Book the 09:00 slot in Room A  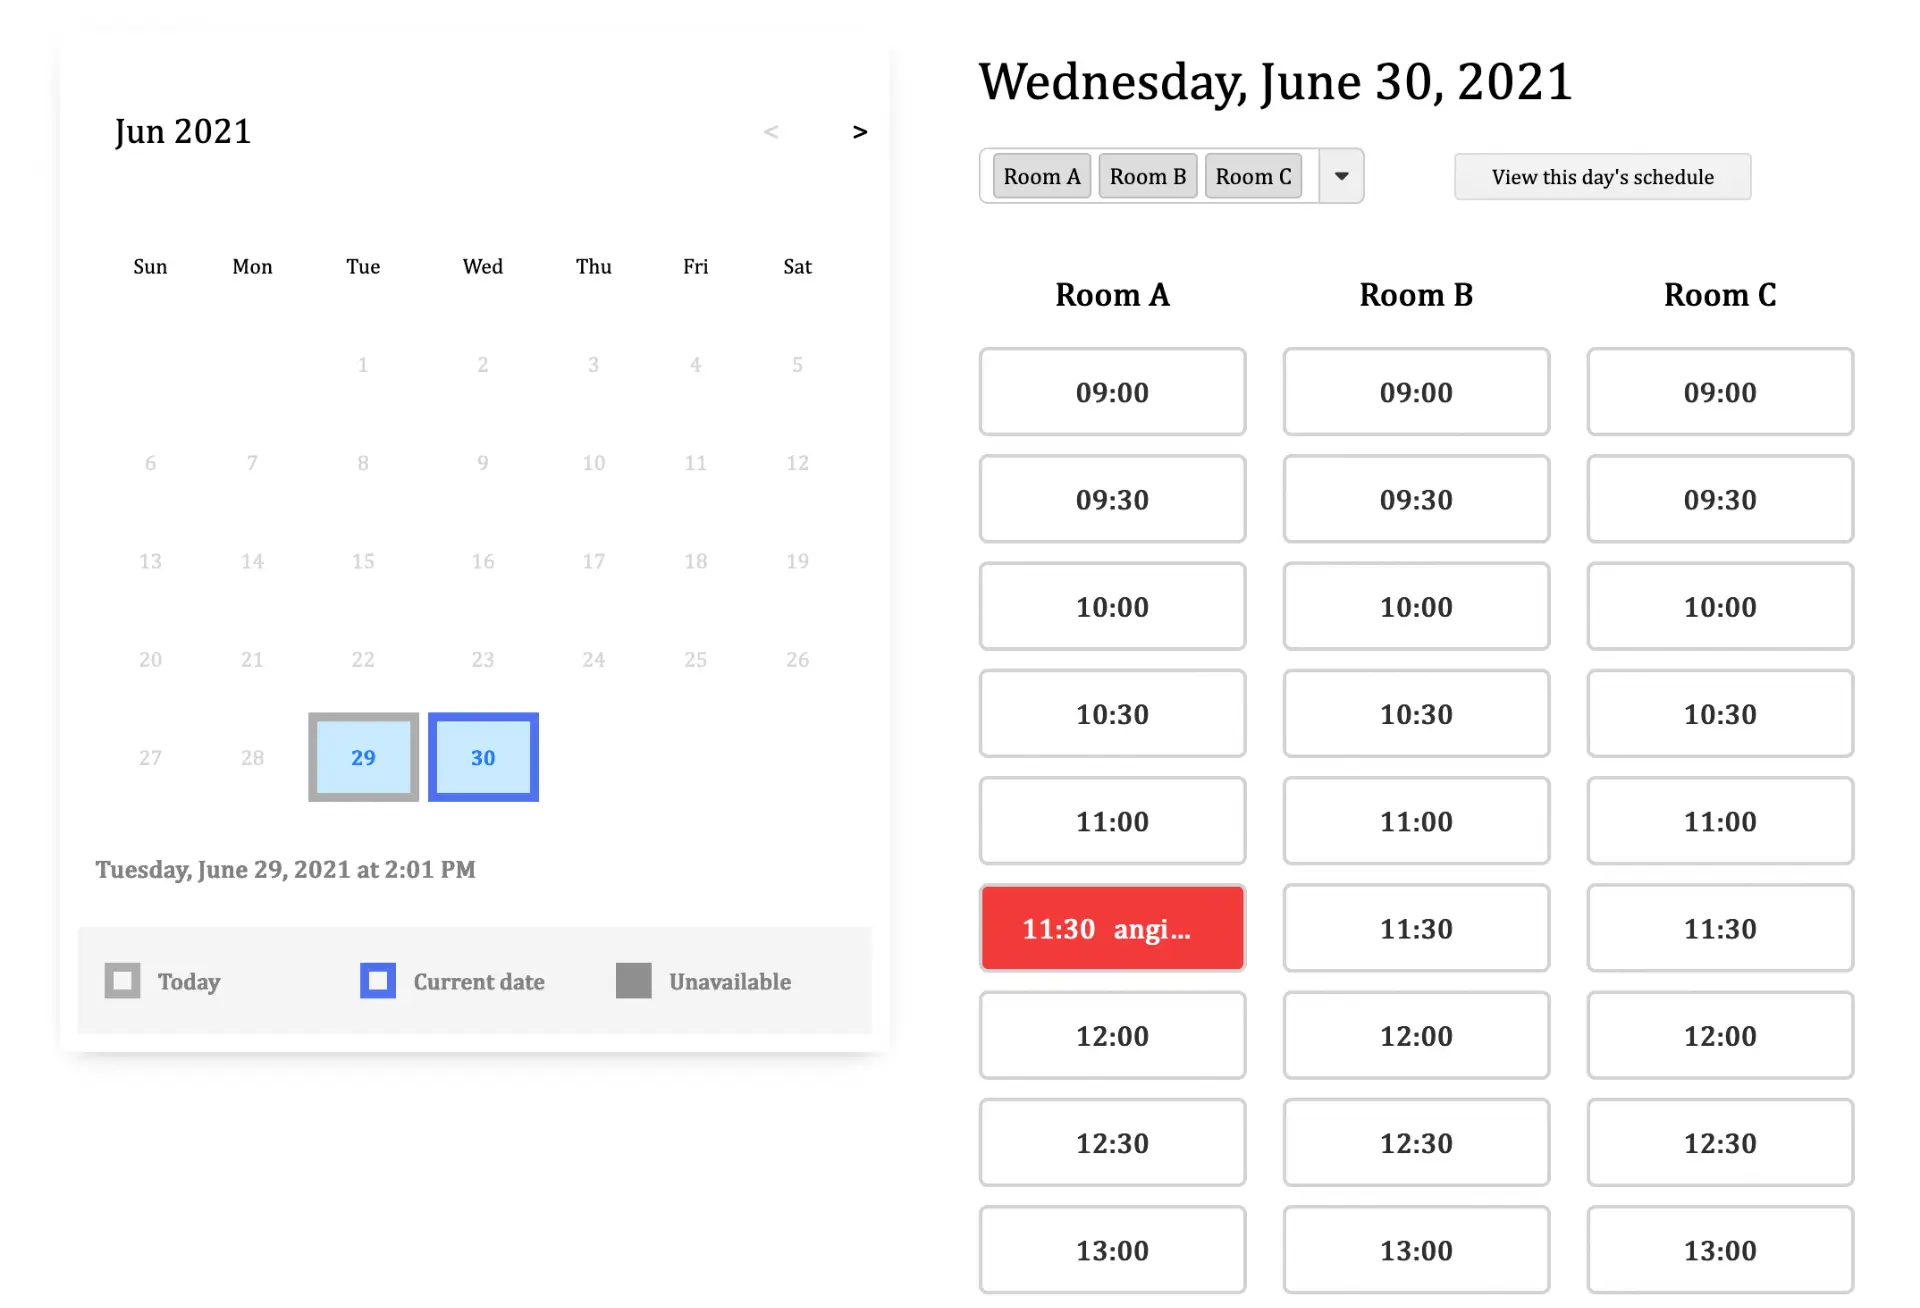(x=1112, y=392)
